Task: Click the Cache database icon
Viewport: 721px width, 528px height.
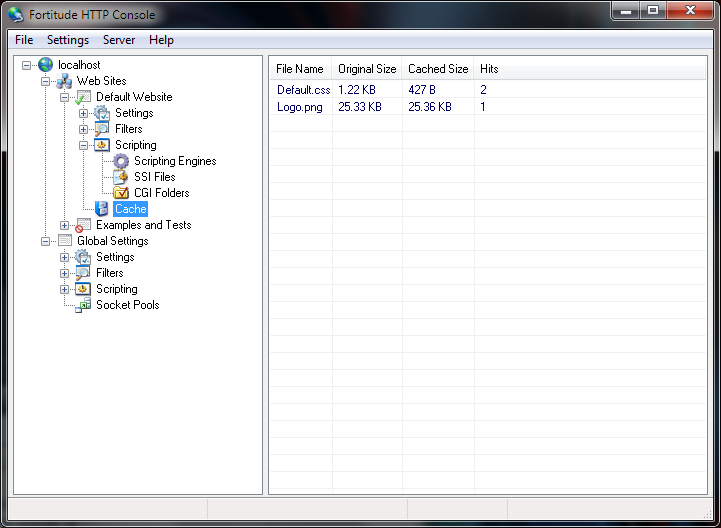Action: 102,209
